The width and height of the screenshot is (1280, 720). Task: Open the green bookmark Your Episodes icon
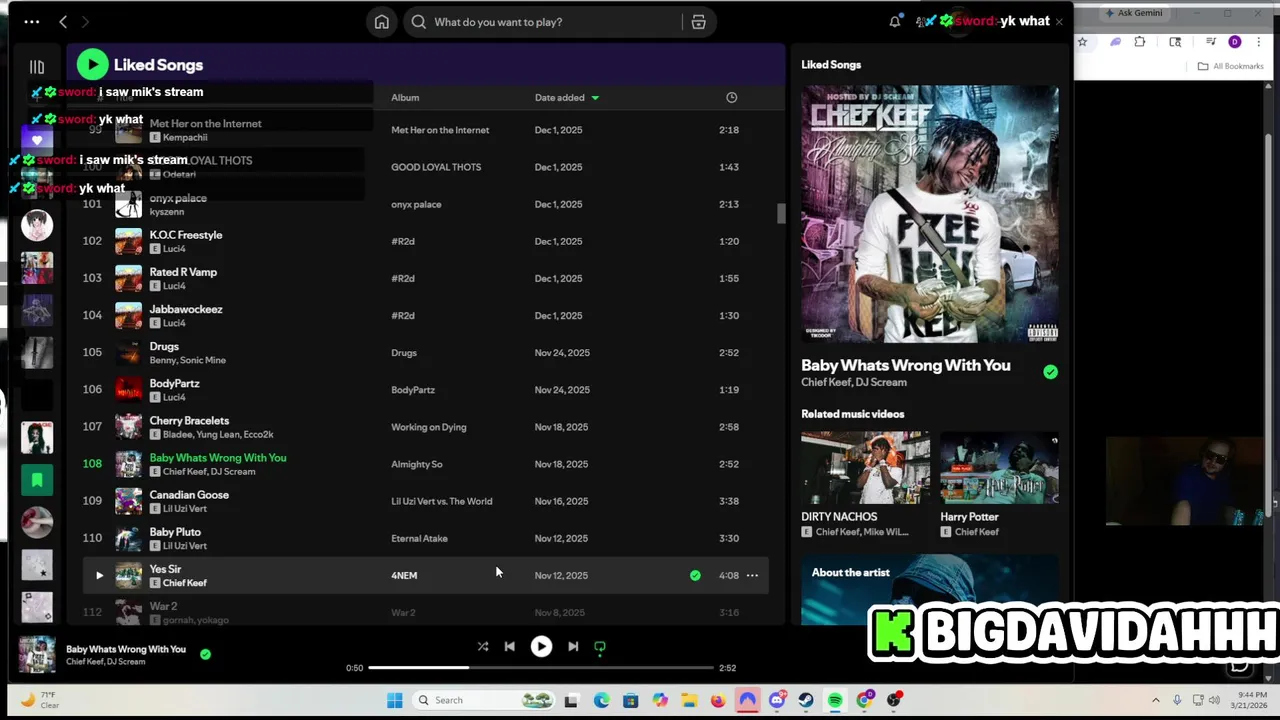coord(37,480)
